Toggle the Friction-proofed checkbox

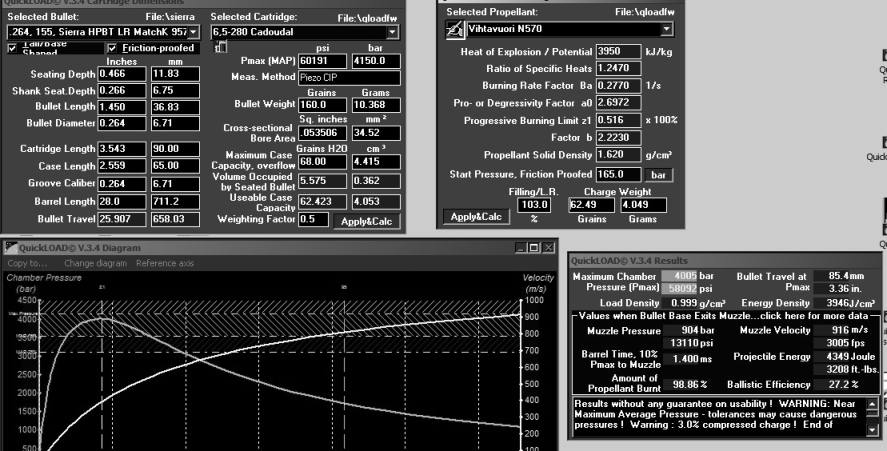[112, 48]
